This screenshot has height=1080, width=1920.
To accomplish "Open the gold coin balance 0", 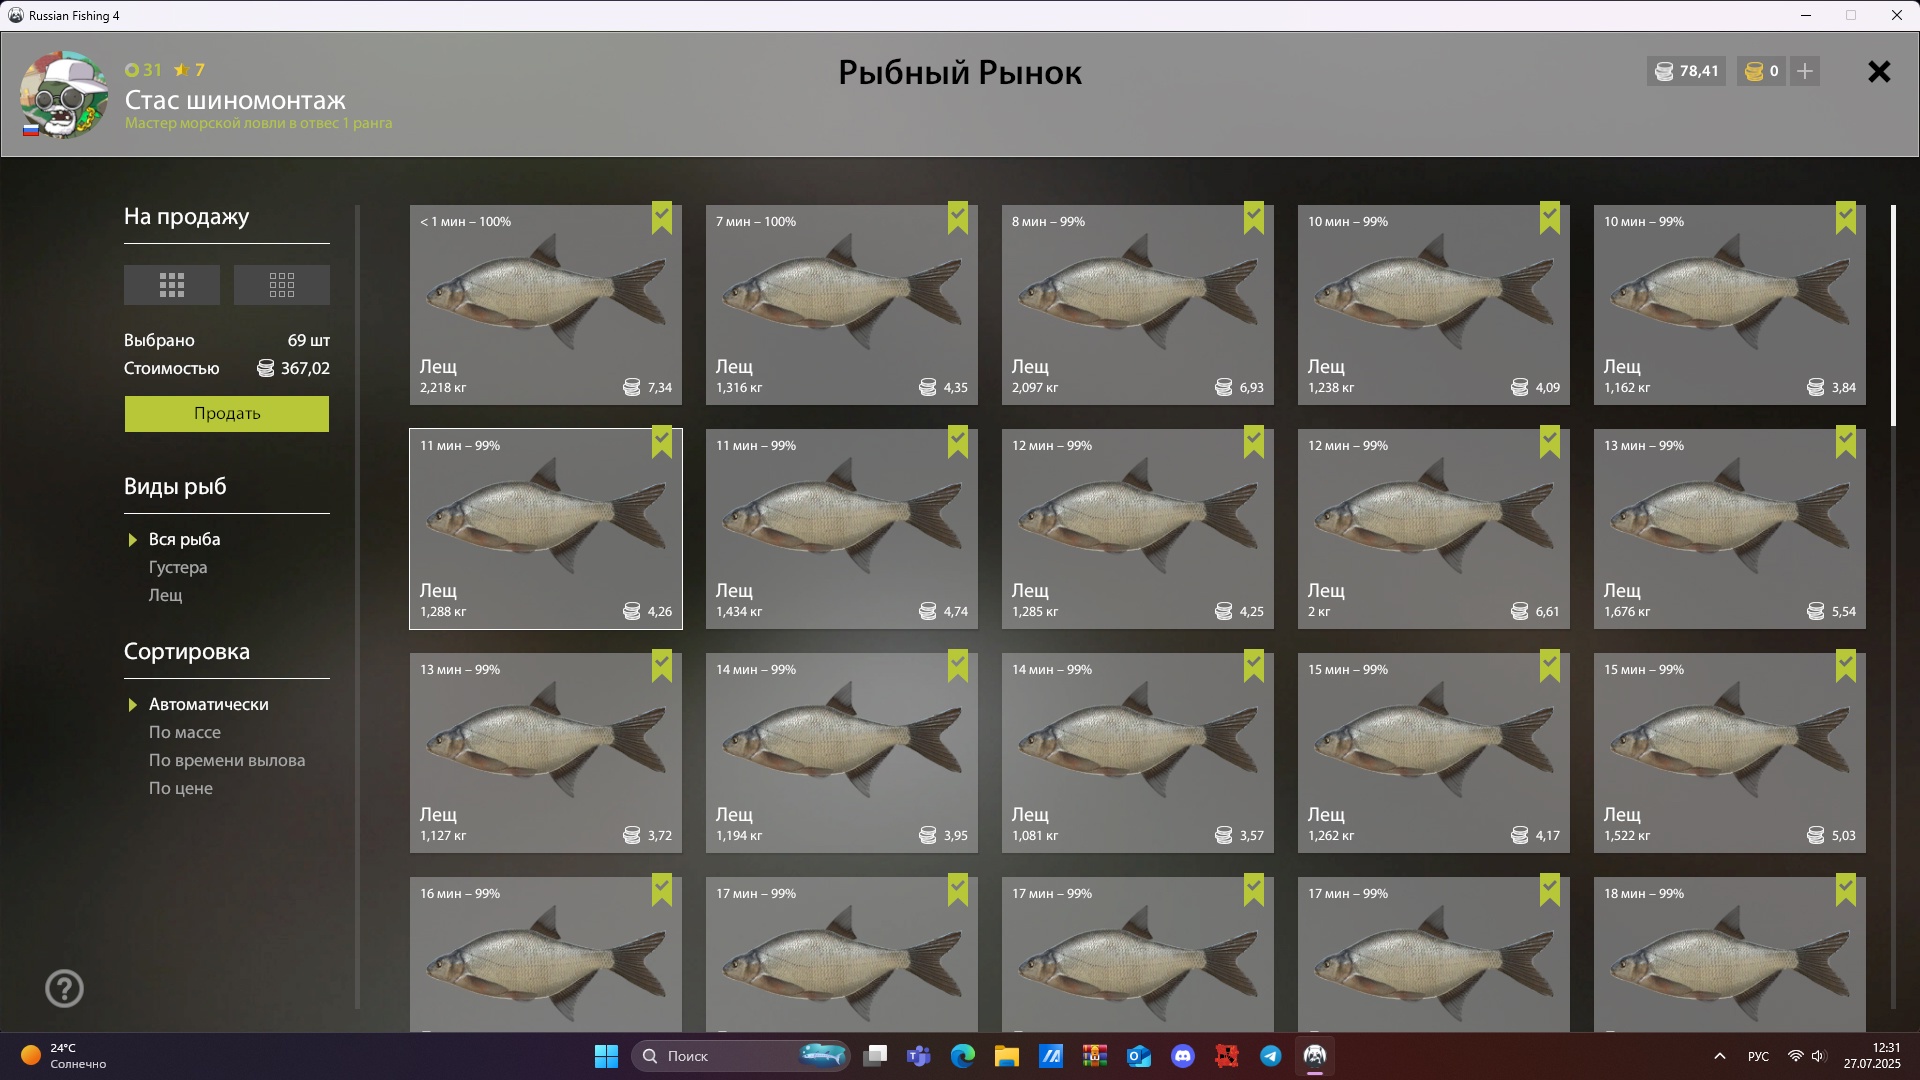I will tap(1760, 71).
